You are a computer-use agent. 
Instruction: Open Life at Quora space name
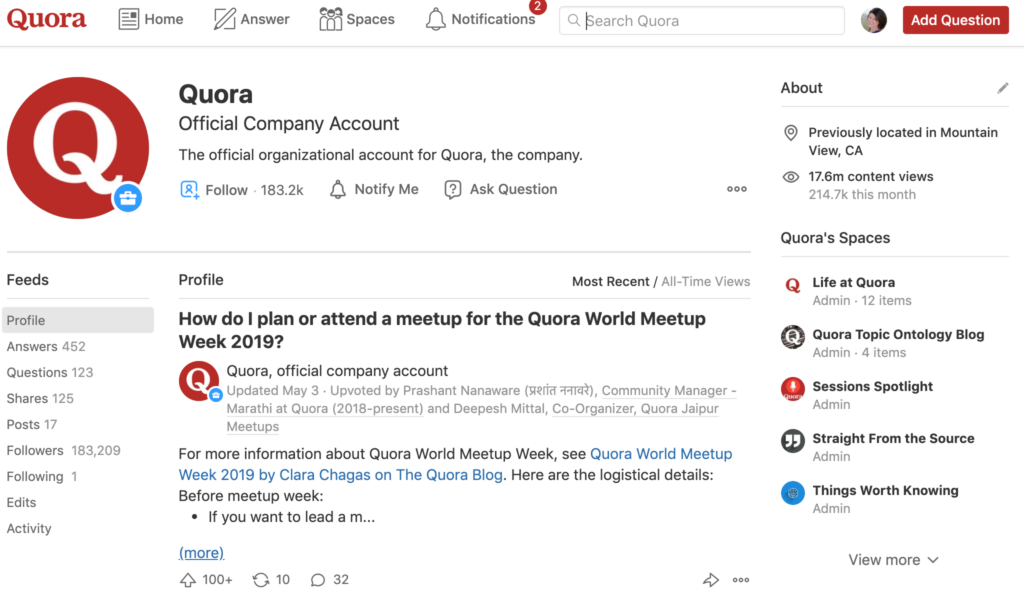[854, 283]
